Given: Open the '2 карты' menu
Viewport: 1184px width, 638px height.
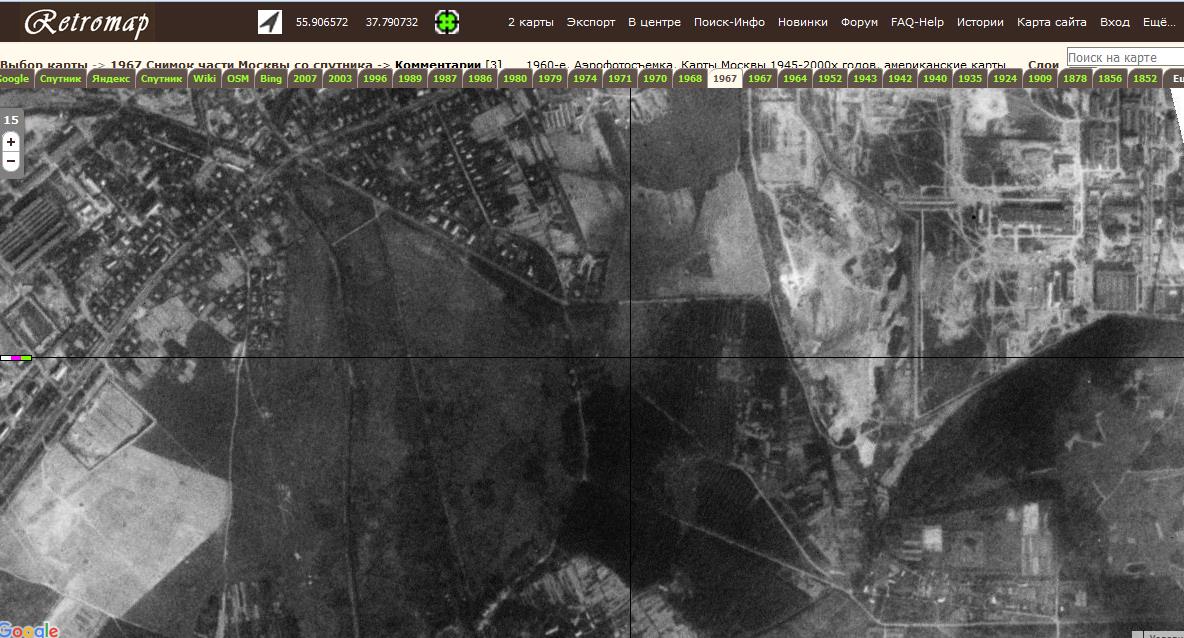Looking at the screenshot, I should [530, 22].
